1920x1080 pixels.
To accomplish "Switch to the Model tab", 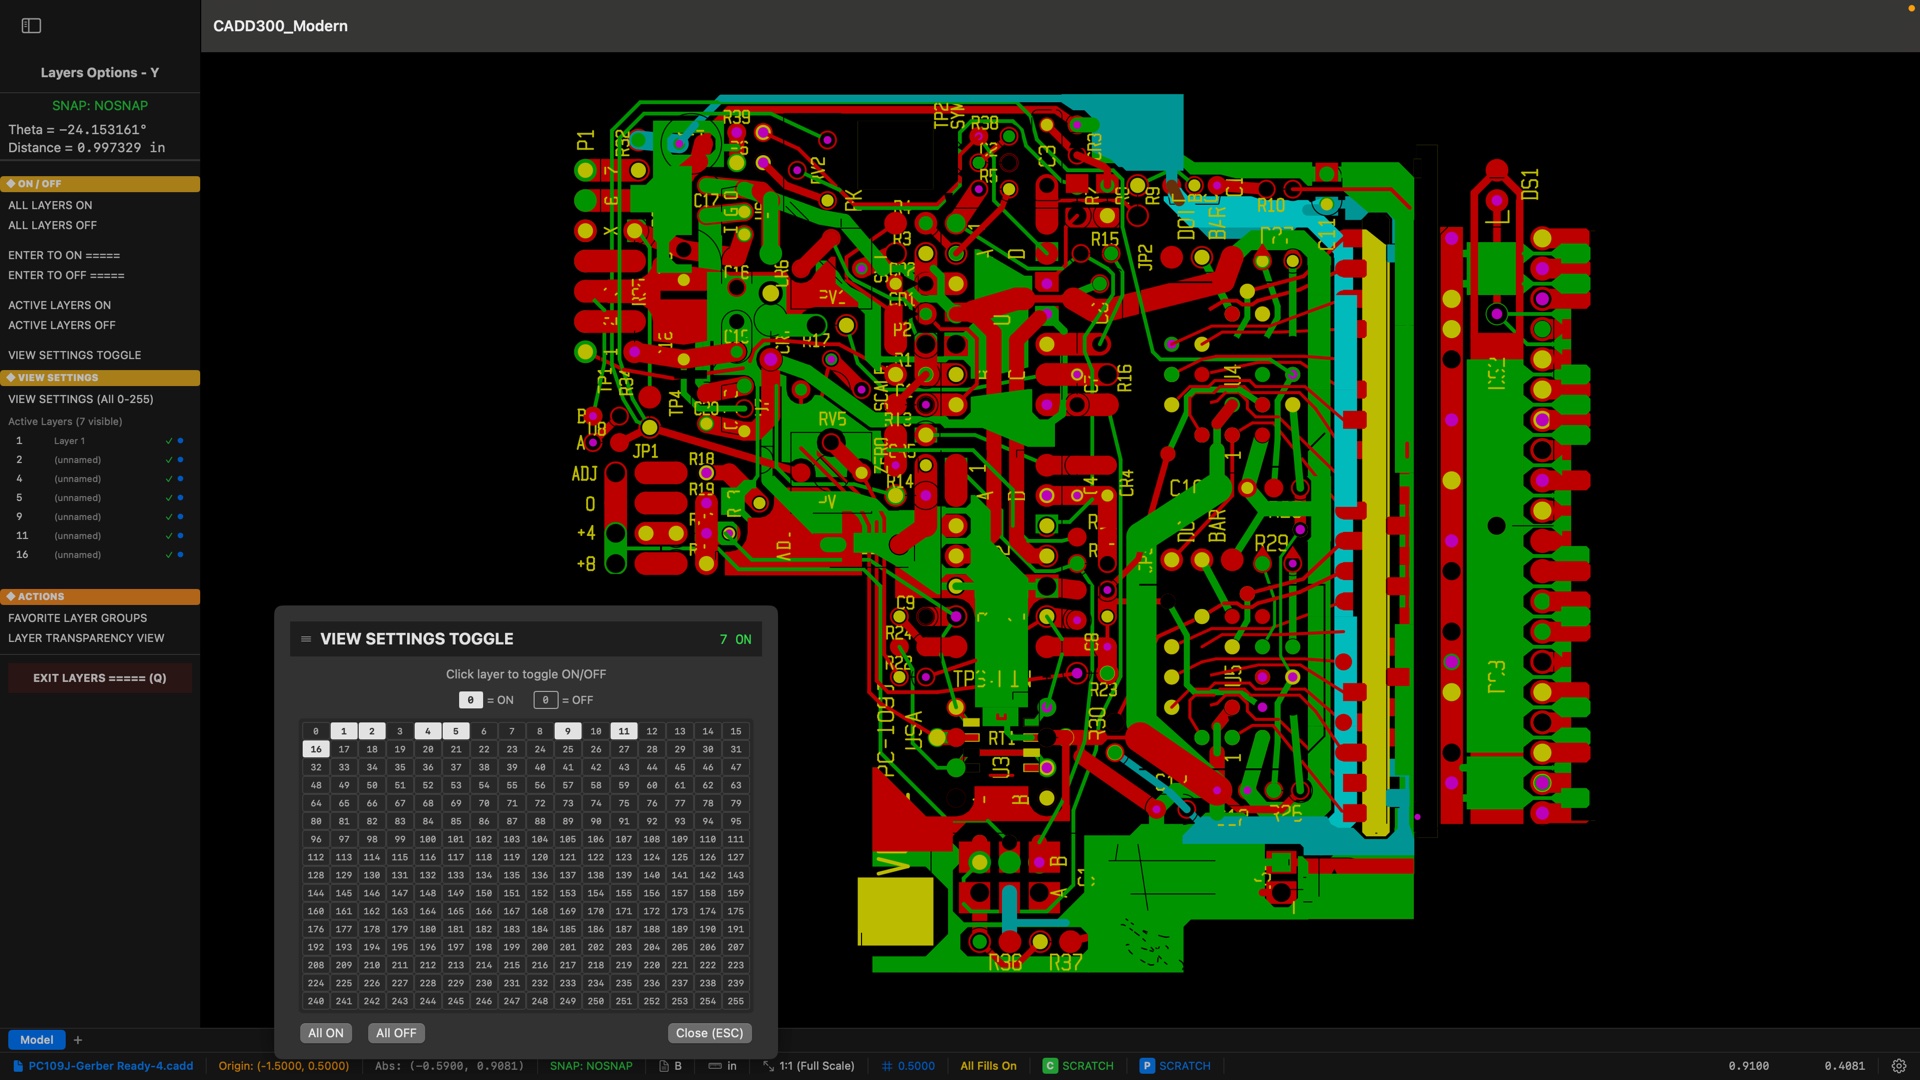I will [37, 1040].
